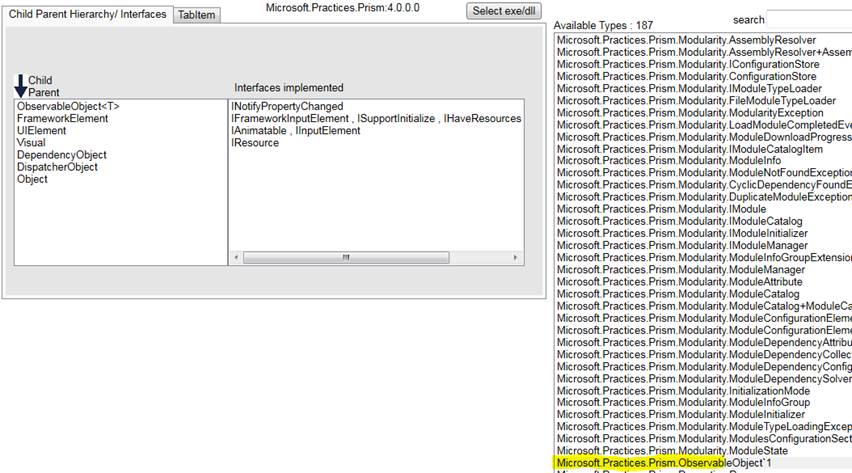Click the interfaces scrollbar left arrow

[x=236, y=257]
